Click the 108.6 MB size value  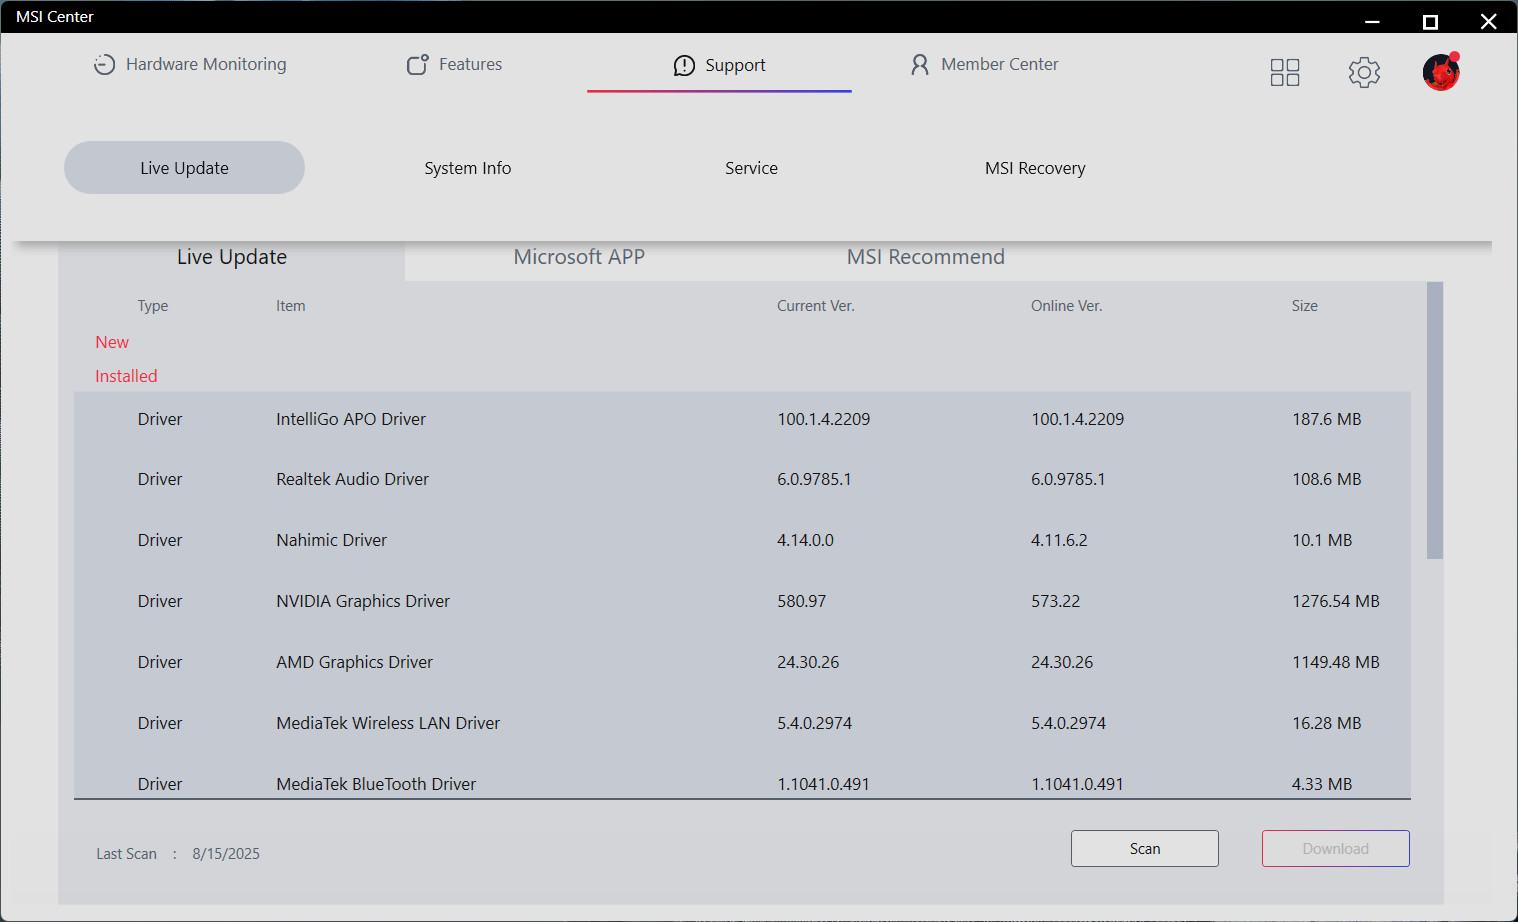[x=1327, y=479]
